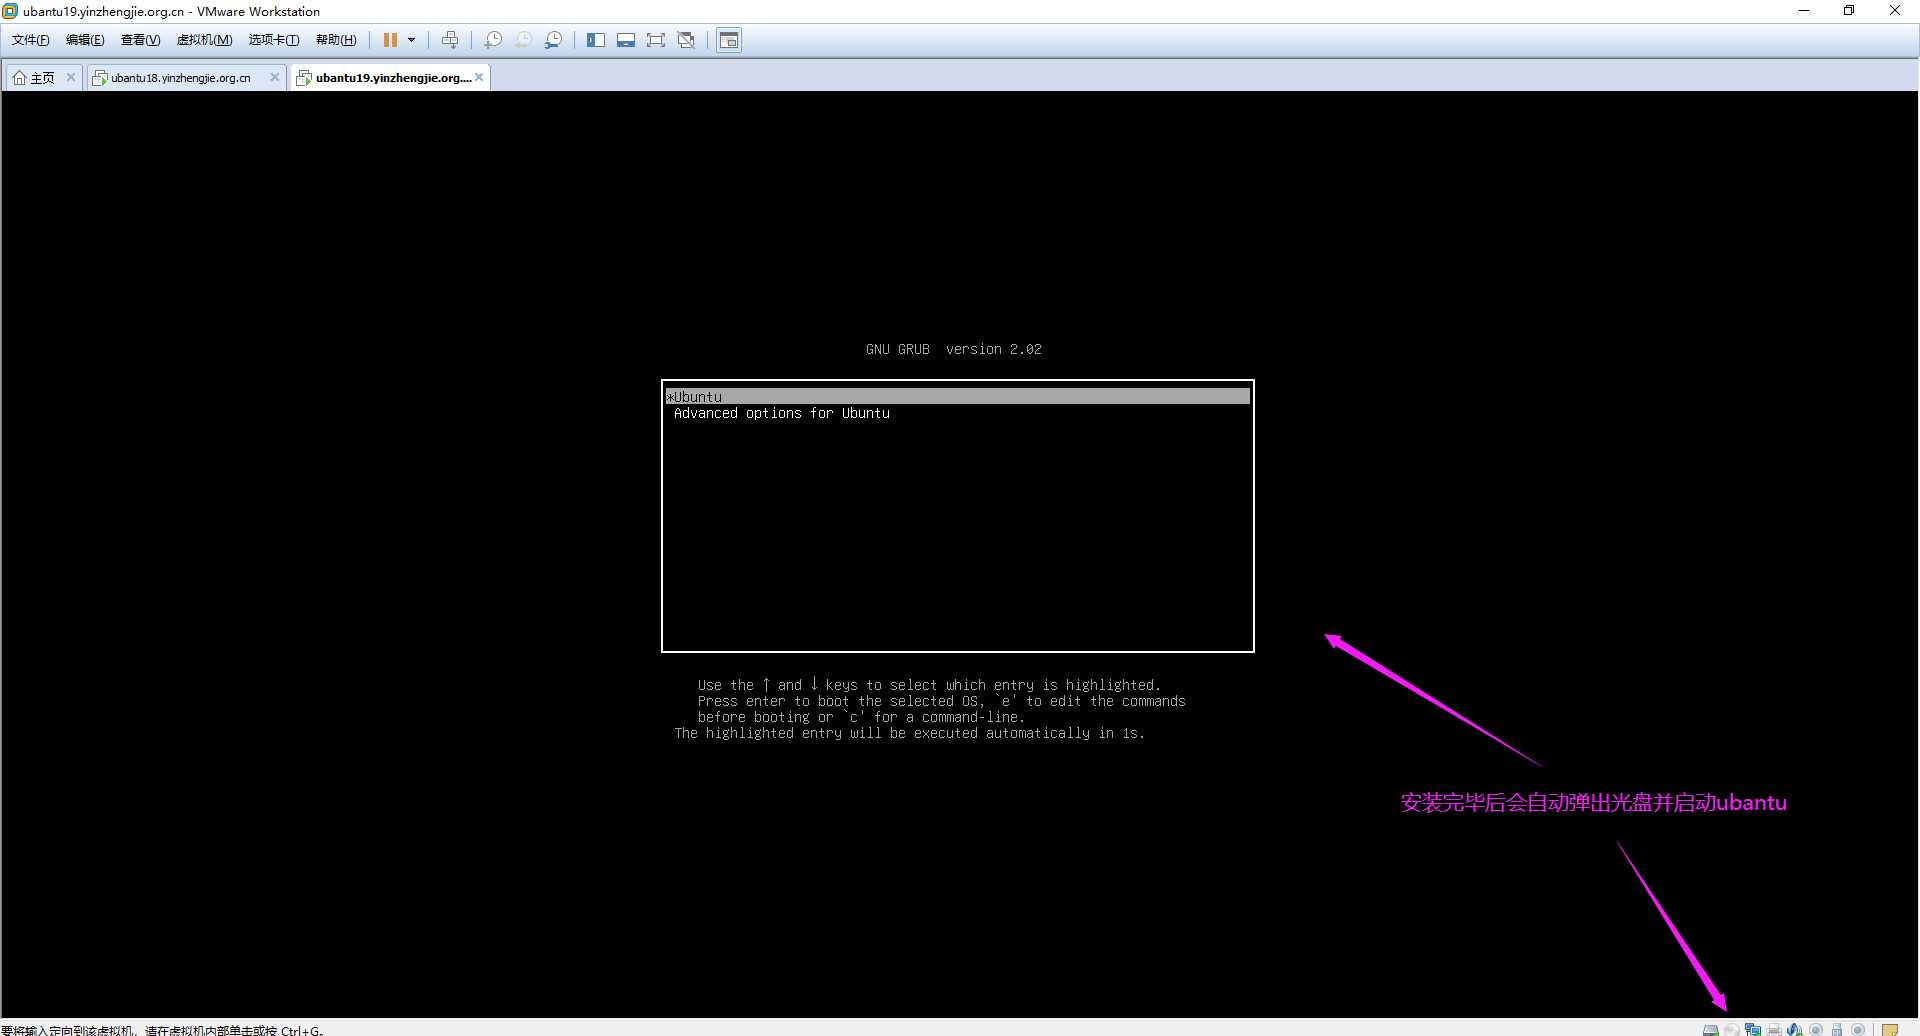Image resolution: width=1920 pixels, height=1036 pixels.
Task: Select the ubantu19.yinzhengjie.org tab
Action: [393, 77]
